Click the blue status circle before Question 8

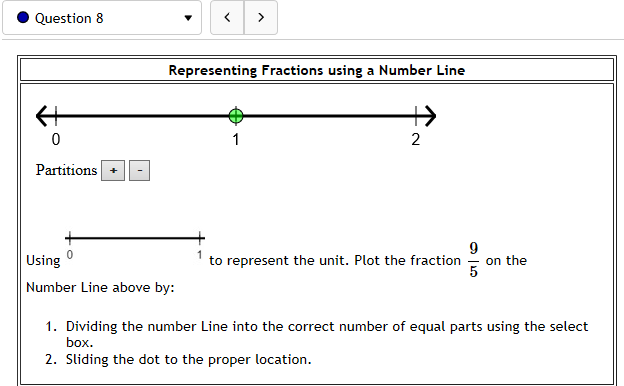23,18
